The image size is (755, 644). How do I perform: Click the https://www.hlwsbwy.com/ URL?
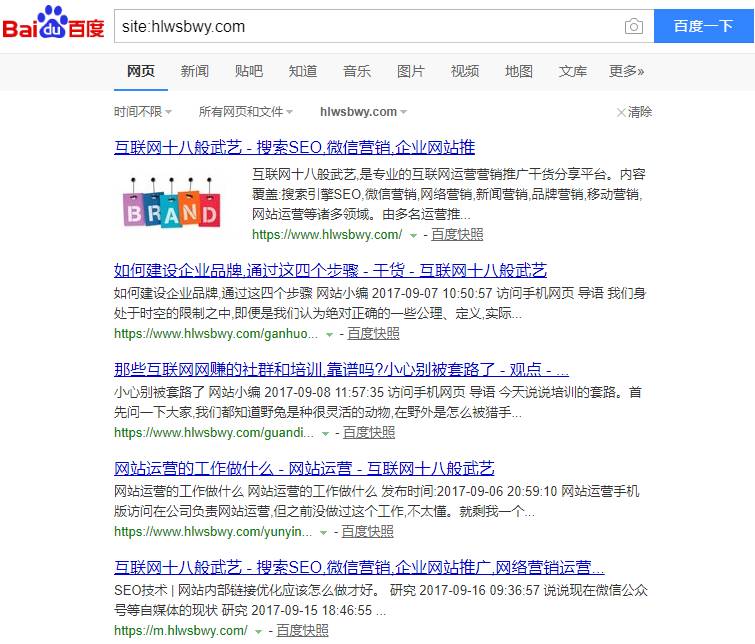tap(327, 235)
